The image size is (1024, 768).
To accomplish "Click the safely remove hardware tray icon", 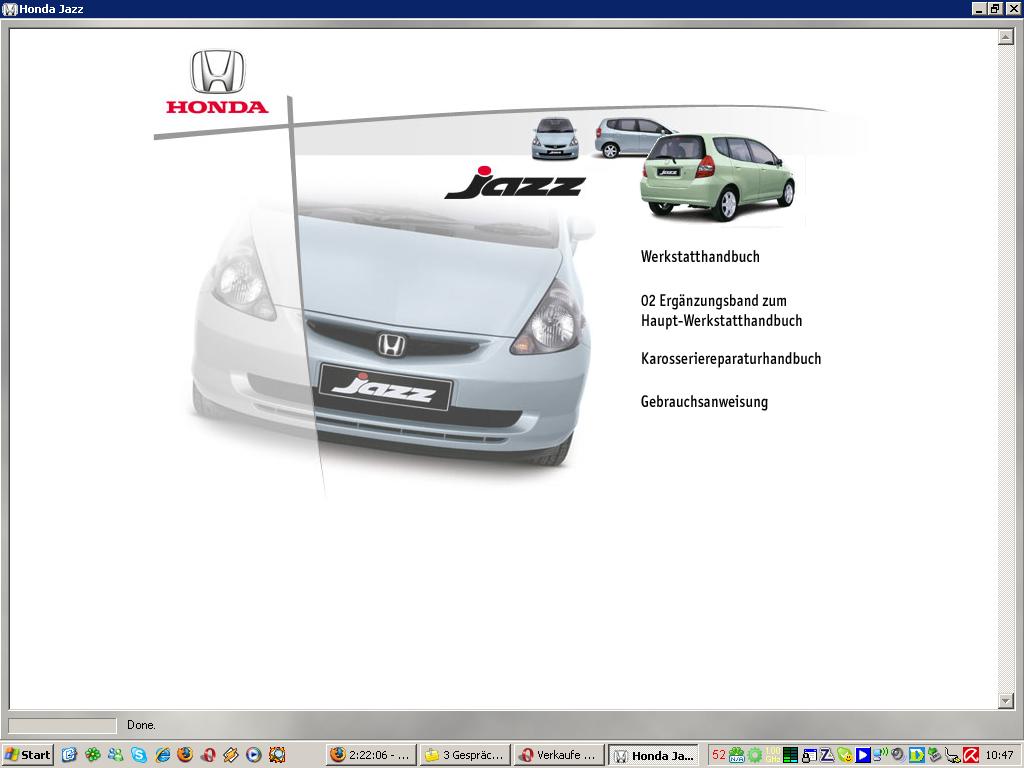I will (934, 755).
